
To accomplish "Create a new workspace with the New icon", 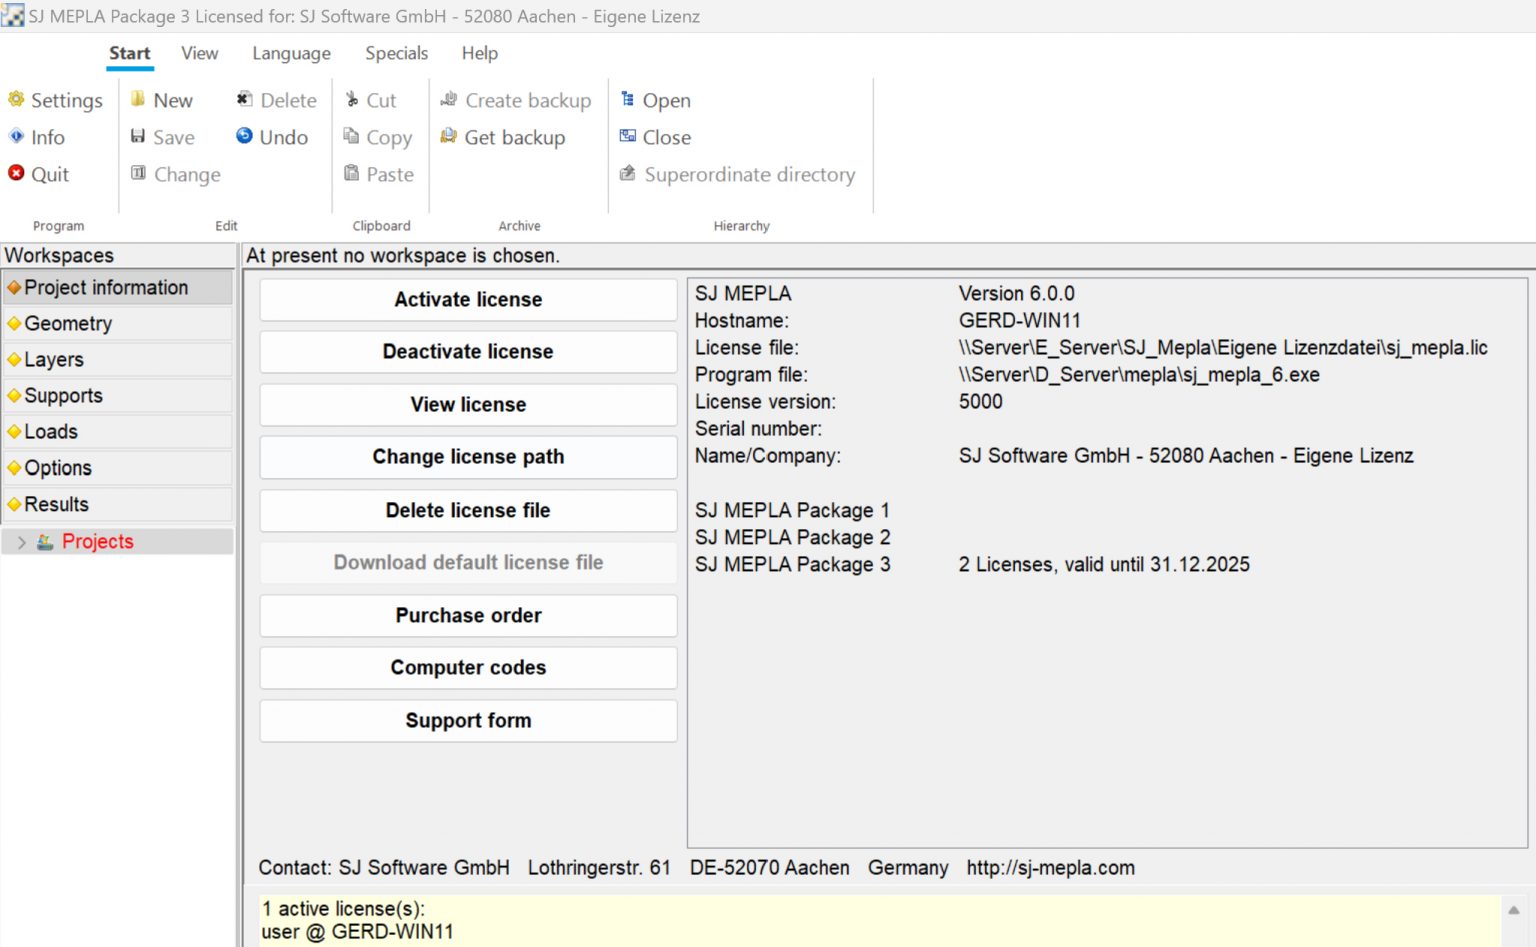I will pyautogui.click(x=138, y=99).
